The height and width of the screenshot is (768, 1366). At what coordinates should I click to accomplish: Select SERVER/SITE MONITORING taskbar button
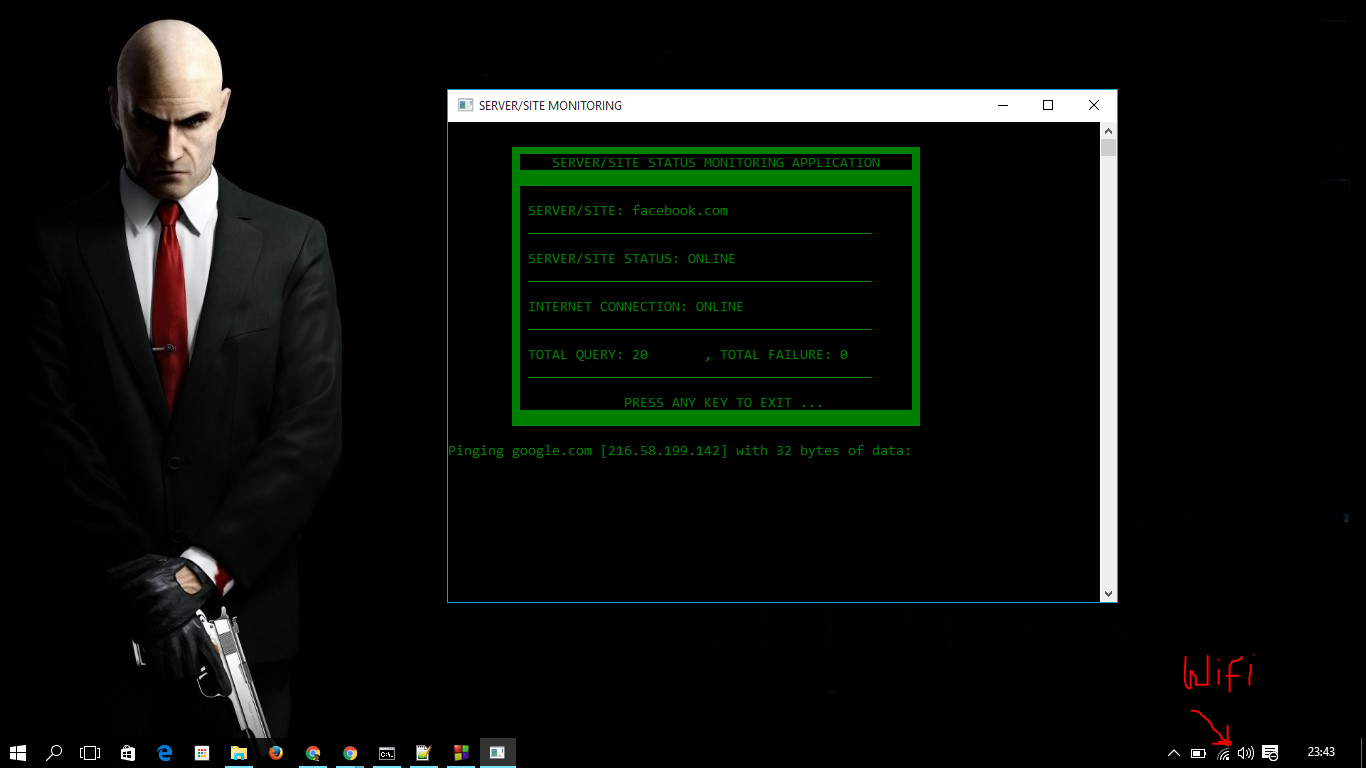pos(498,753)
